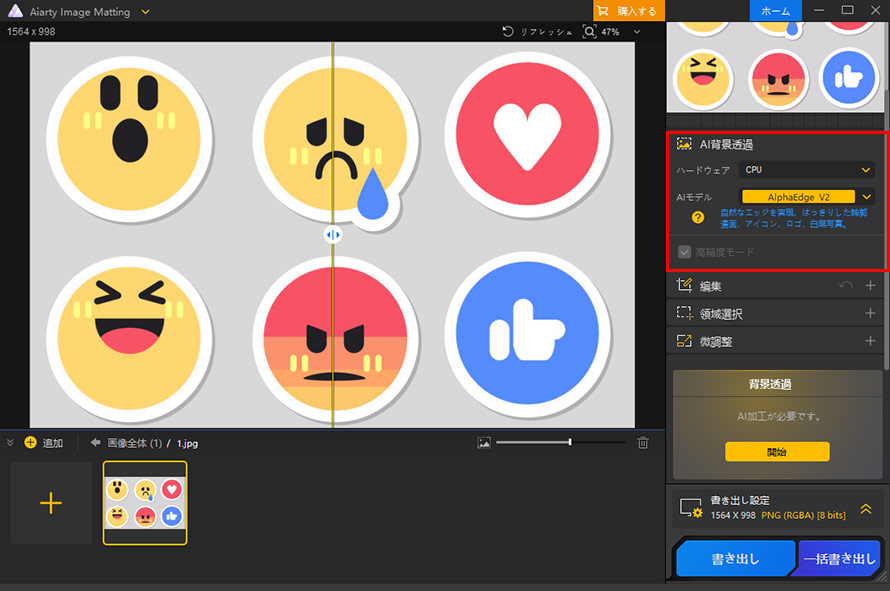Click the yellow 追加 add icon
890x591 pixels.
[30, 442]
